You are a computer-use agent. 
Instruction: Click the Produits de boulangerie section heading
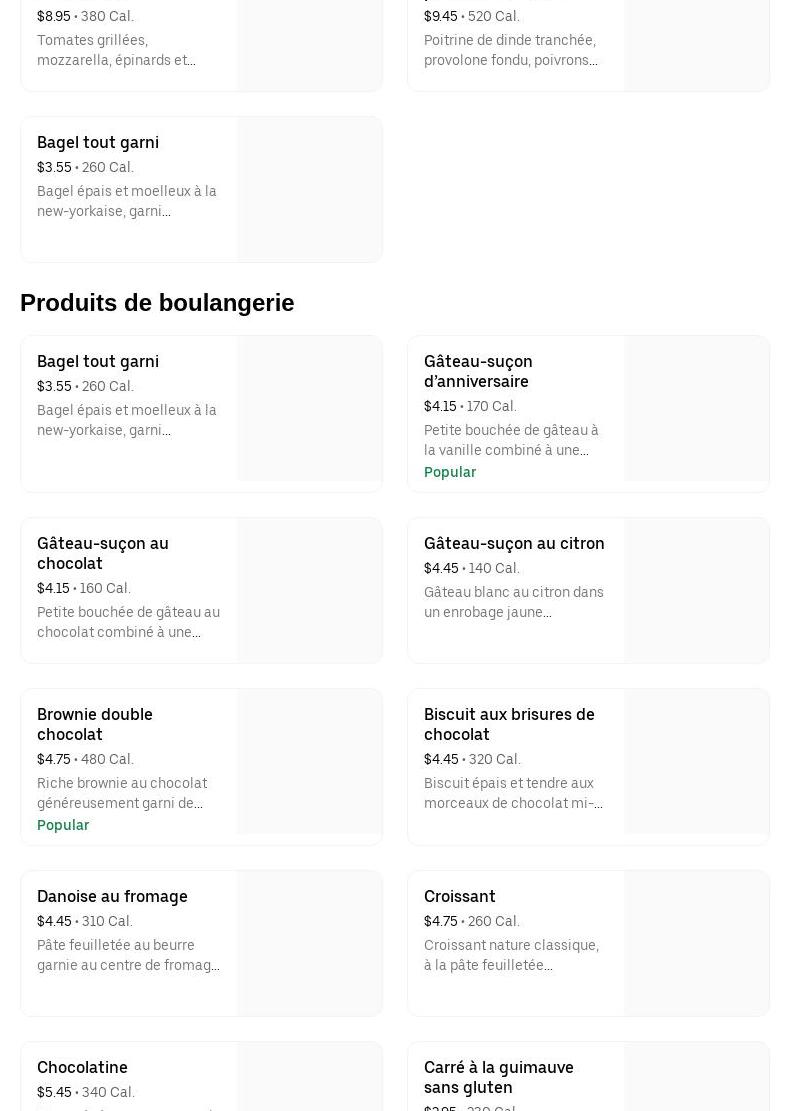tap(157, 303)
